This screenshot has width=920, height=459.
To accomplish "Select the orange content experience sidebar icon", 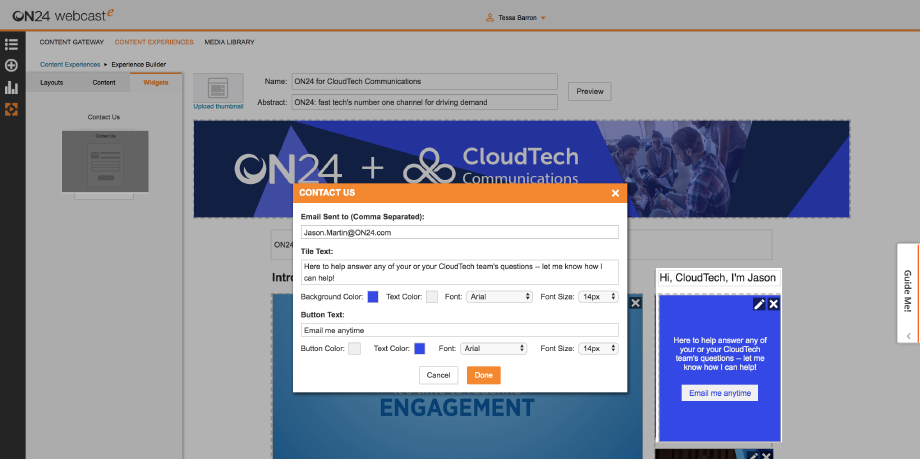I will (11, 109).
